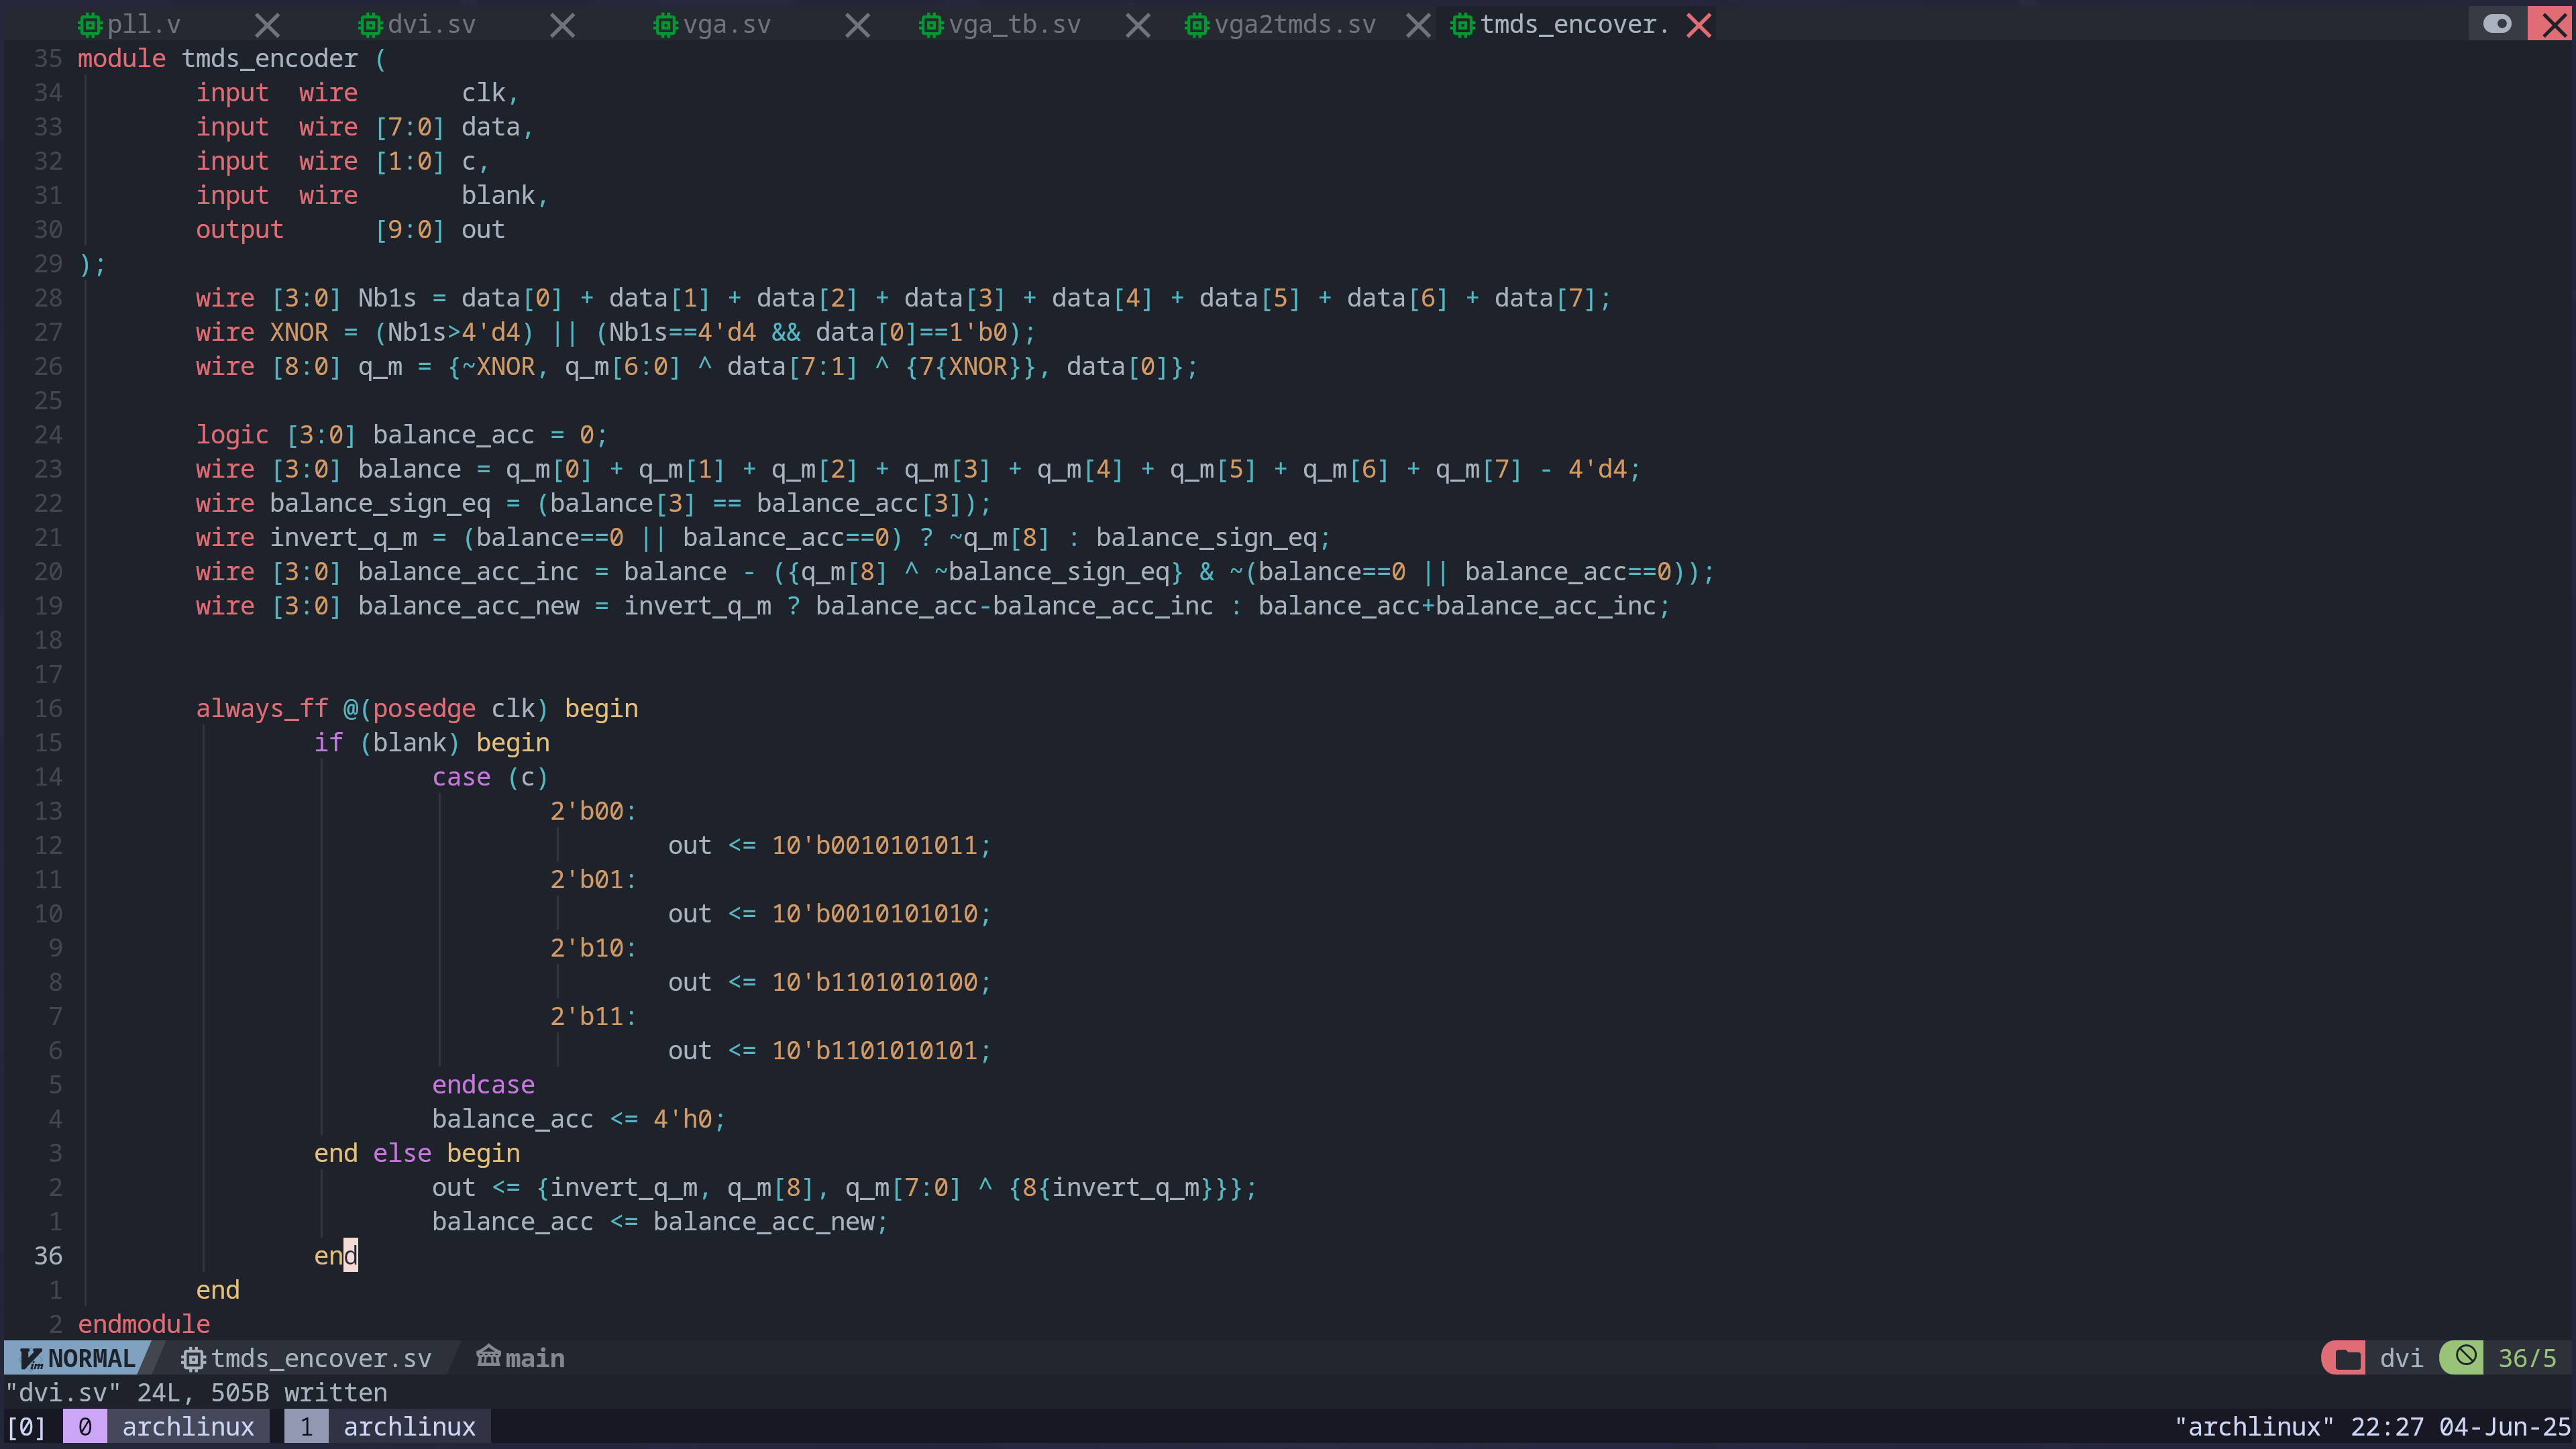Screen dimensions: 2576x1449
Task: Click the 2'b11 case label
Action: (593, 1016)
